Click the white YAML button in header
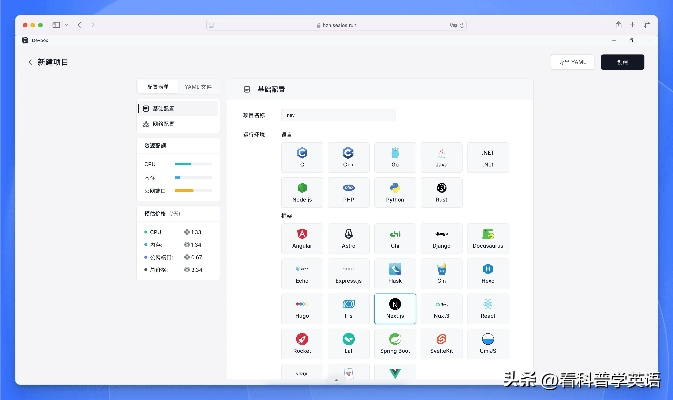 (x=572, y=62)
